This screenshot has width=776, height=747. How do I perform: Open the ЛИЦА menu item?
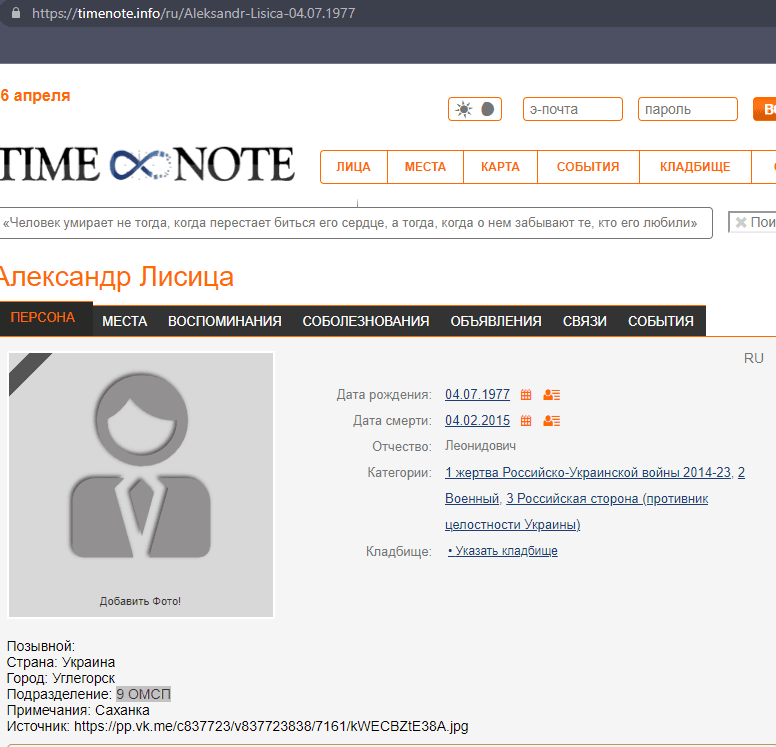pos(353,167)
